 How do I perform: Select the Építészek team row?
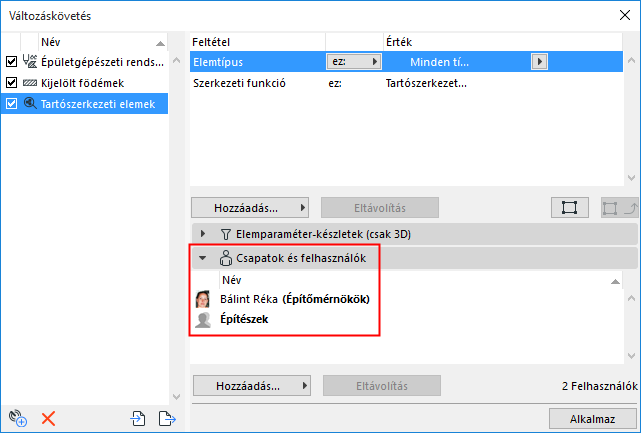[407, 319]
